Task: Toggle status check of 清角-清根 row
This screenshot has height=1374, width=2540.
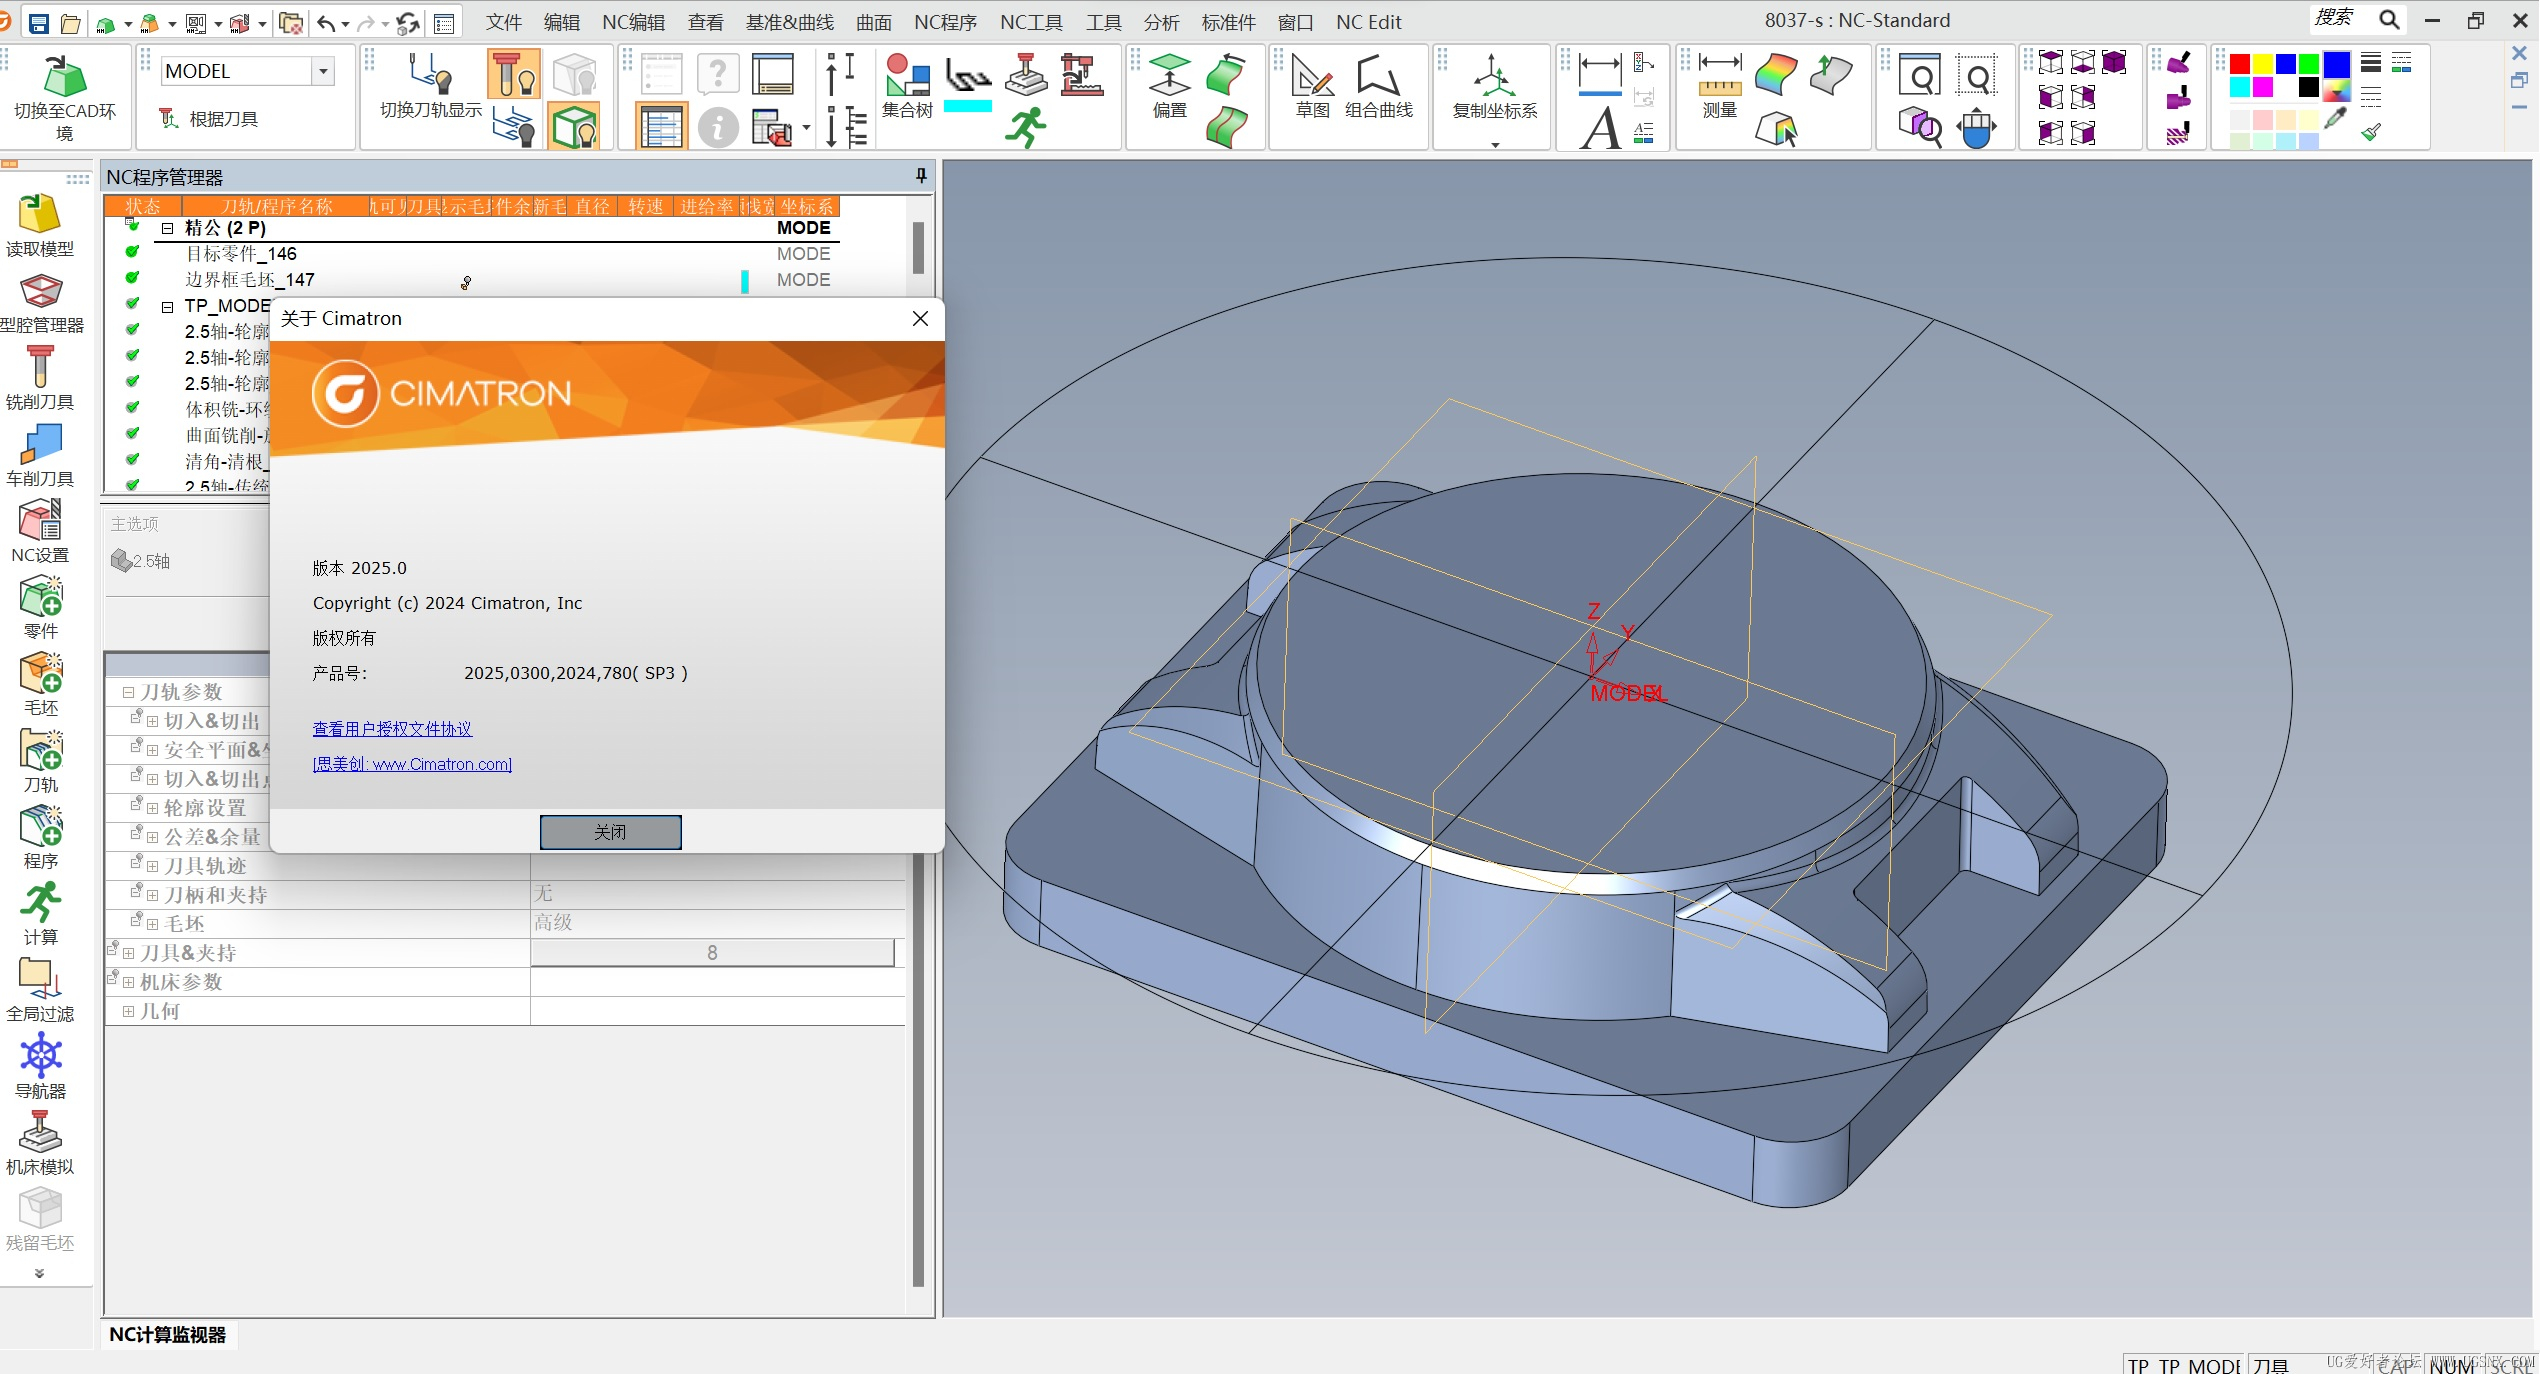Action: coord(131,460)
